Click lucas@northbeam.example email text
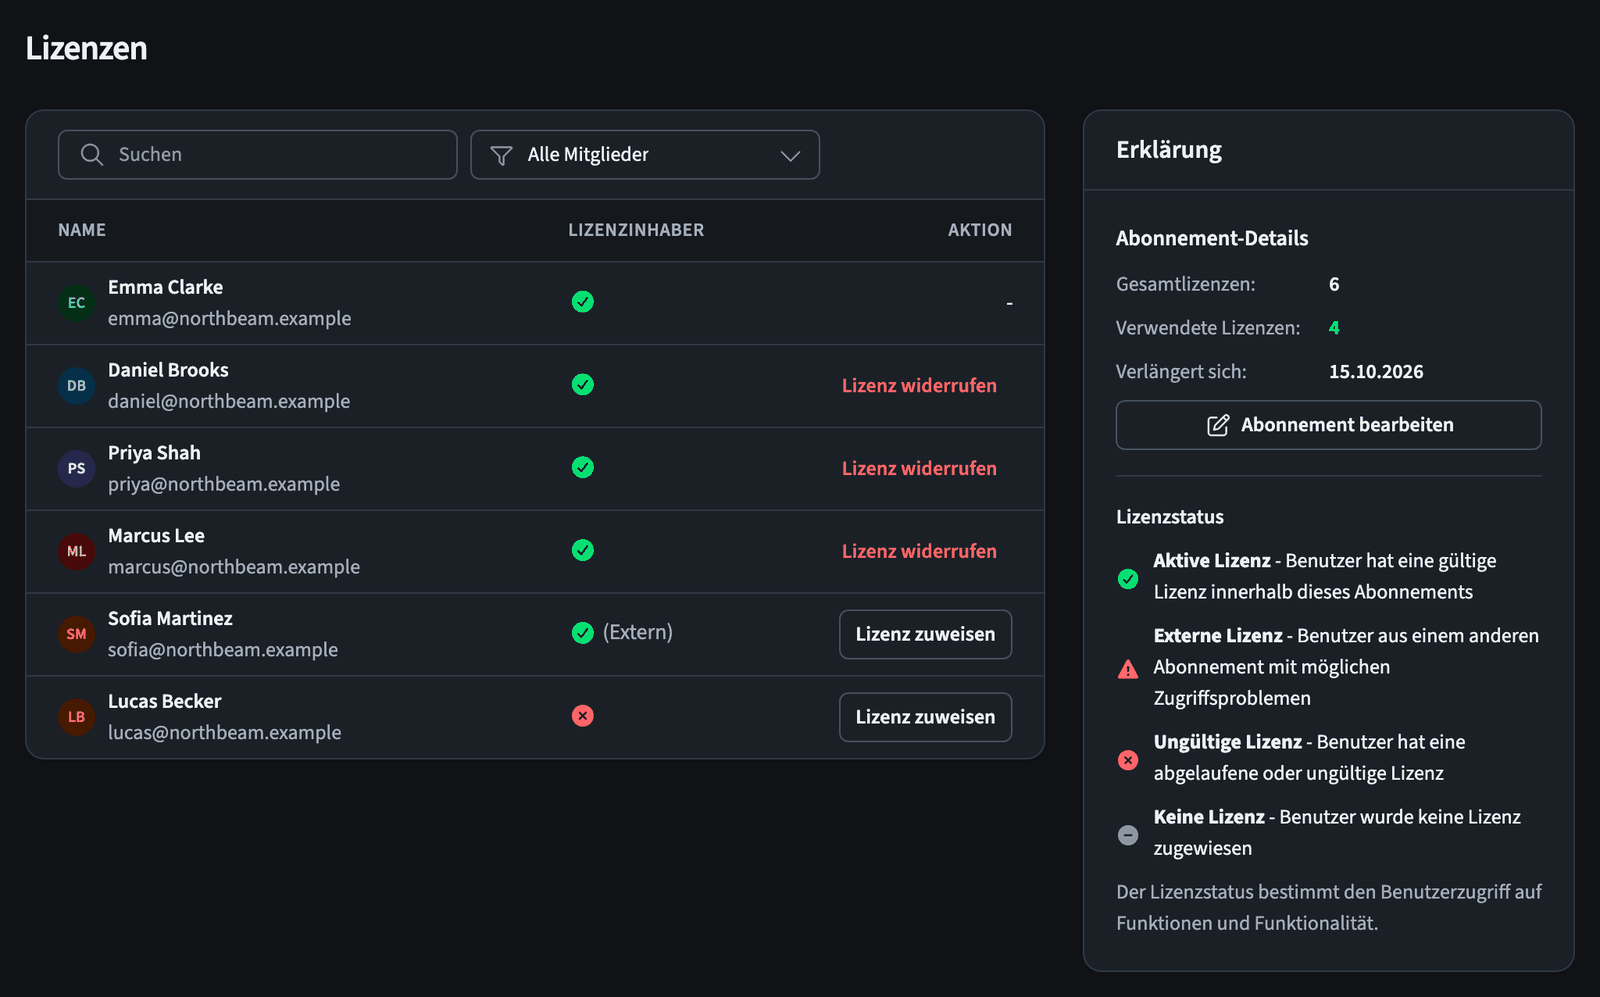1600x997 pixels. pyautogui.click(x=225, y=733)
